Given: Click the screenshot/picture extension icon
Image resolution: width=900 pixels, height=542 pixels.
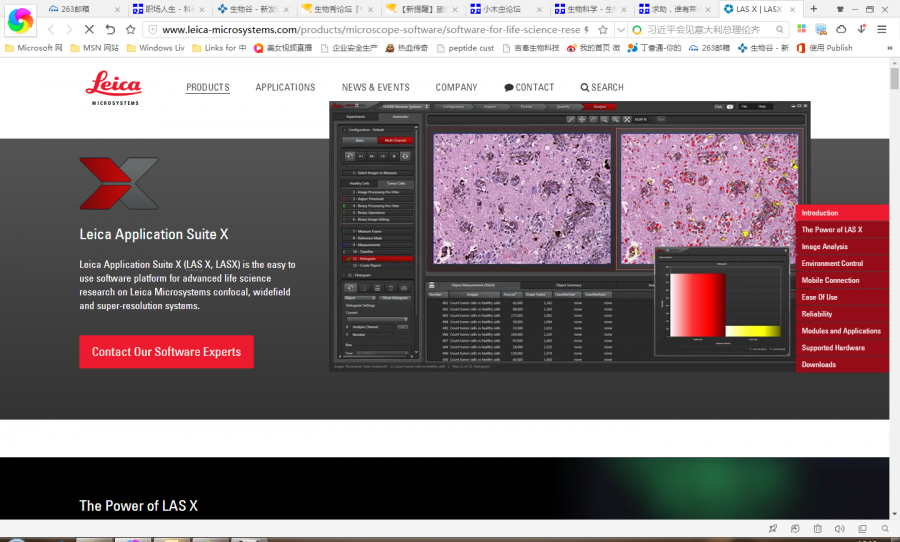Looking at the screenshot, I should (x=821, y=29).
